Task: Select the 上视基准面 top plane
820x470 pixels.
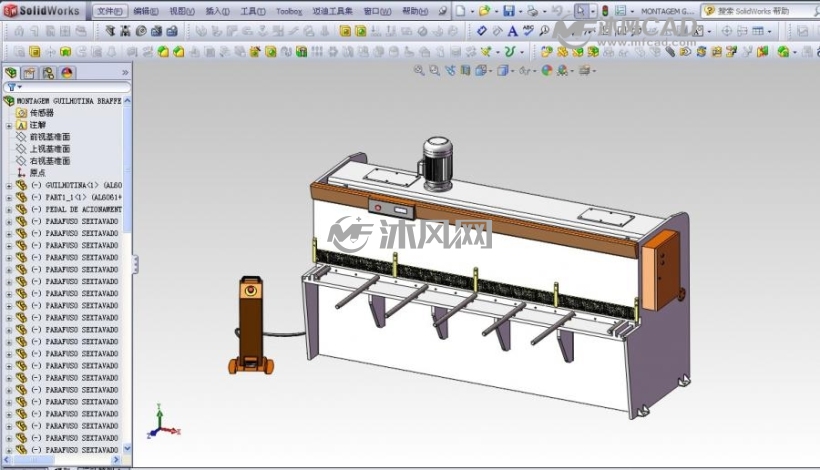Action: [x=50, y=148]
